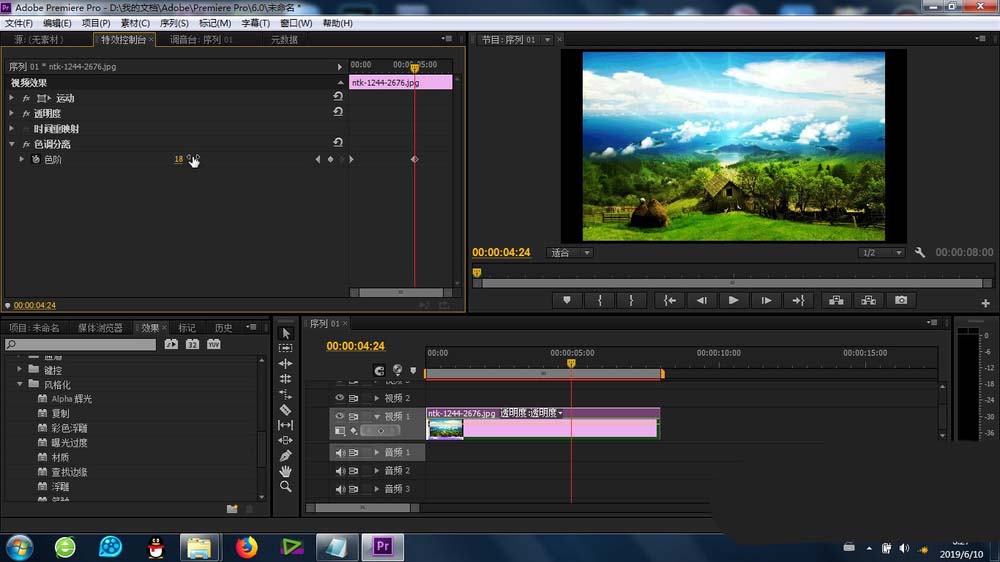Expand the 键控 effects folder
1000x562 pixels.
tap(19, 369)
